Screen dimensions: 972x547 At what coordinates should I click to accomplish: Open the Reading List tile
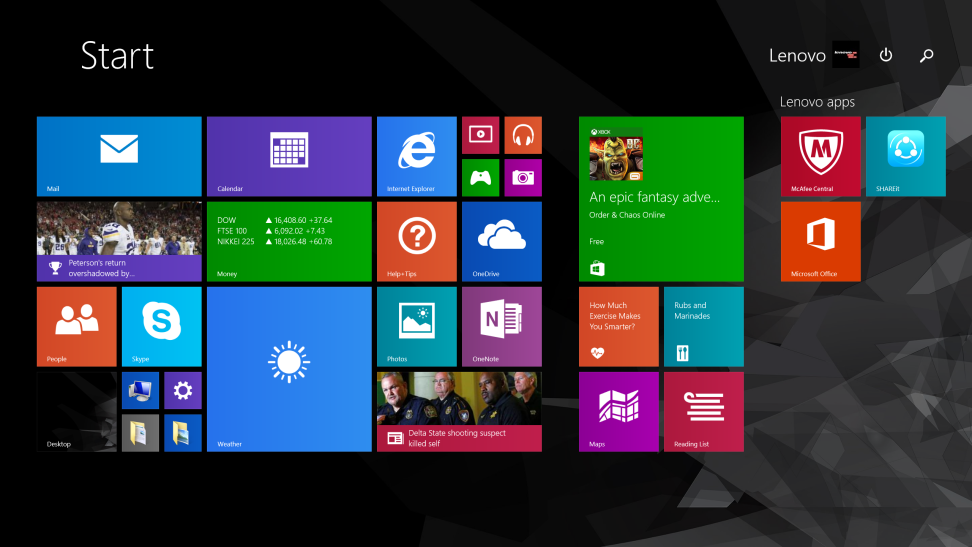pos(704,412)
